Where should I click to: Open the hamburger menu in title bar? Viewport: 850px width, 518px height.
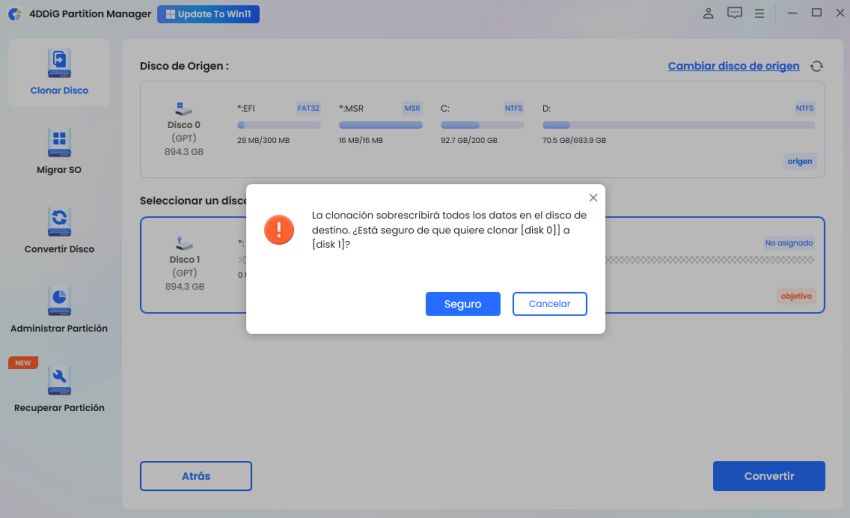point(759,14)
